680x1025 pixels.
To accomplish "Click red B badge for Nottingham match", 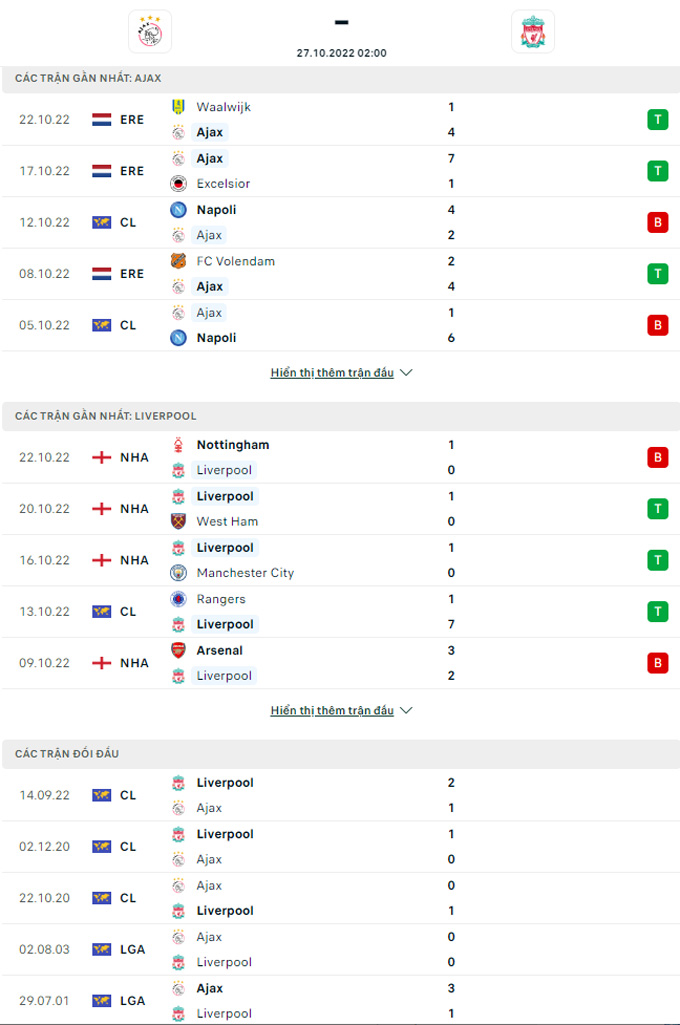I will tap(657, 458).
